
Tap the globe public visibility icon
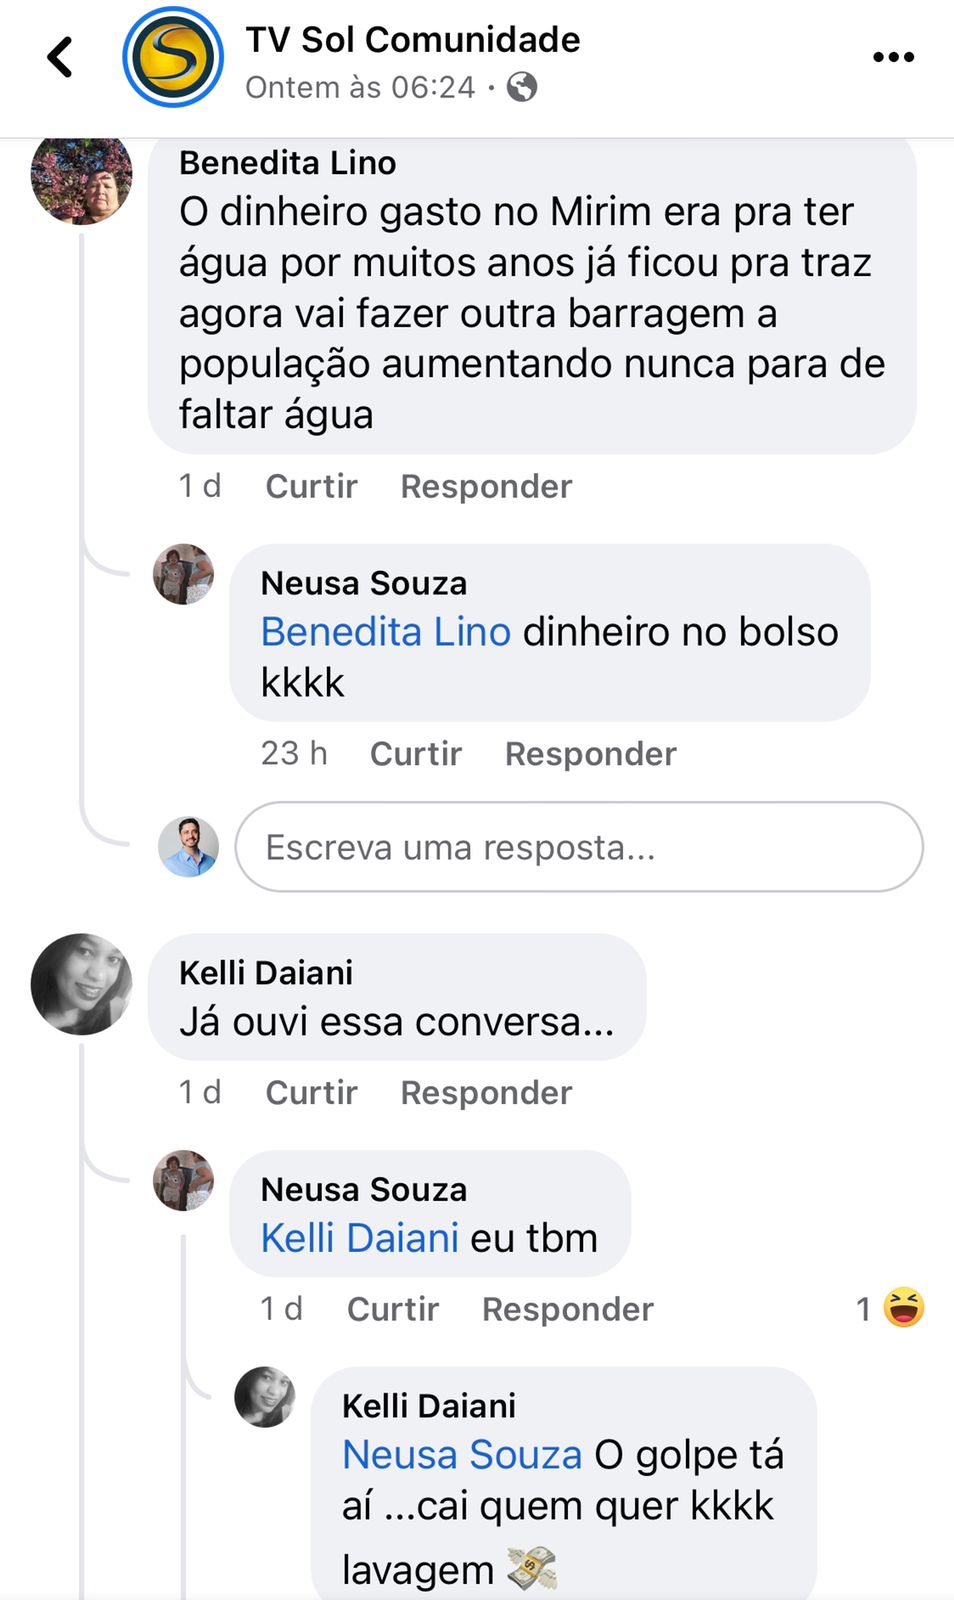click(x=522, y=87)
